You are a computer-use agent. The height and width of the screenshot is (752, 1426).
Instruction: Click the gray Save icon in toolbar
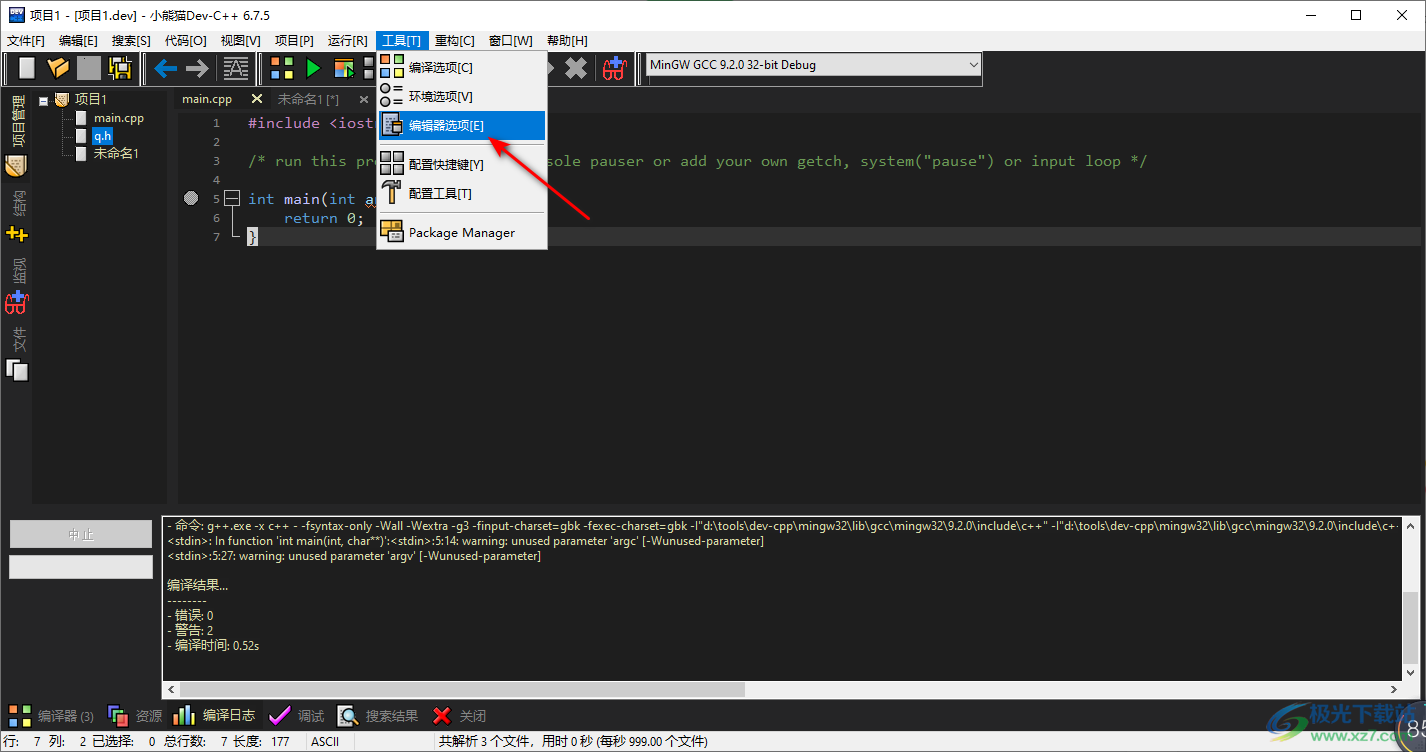89,68
